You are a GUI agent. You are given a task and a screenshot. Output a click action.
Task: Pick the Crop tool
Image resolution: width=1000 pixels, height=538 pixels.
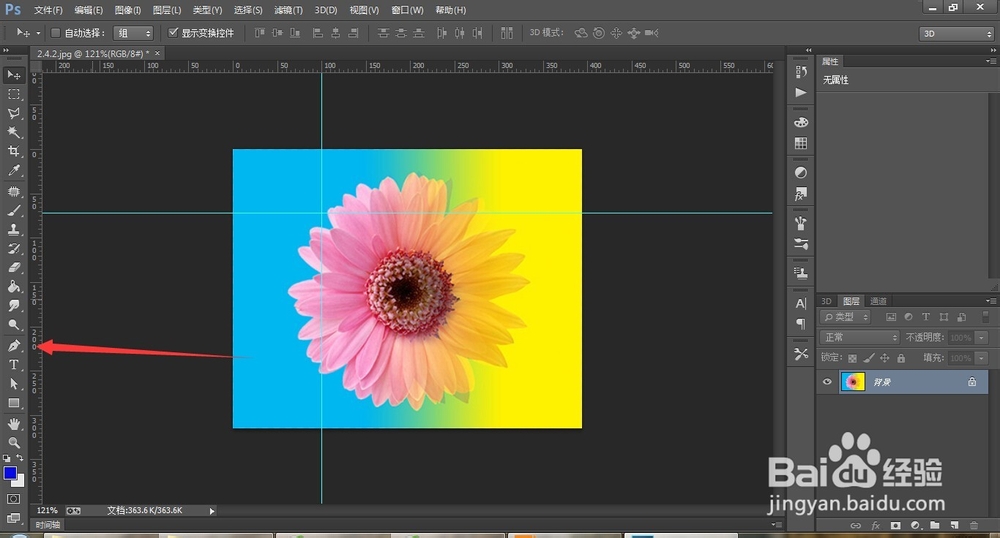coord(14,152)
